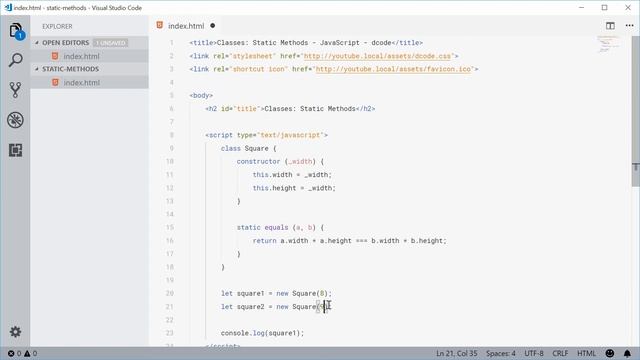
Task: Click the feedback smiley icon
Action: (610, 353)
